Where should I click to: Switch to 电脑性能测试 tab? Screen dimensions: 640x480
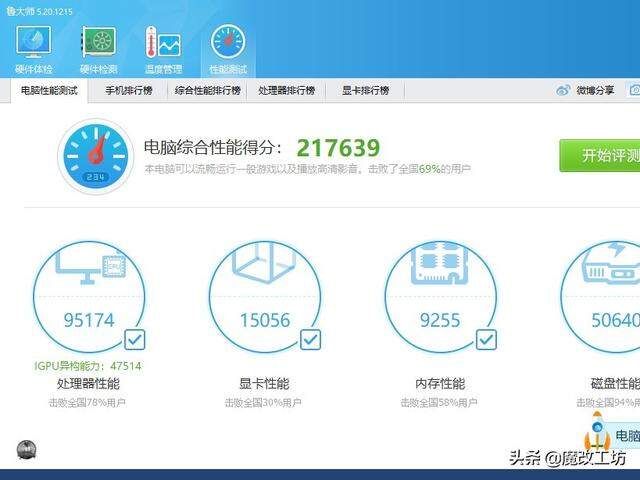[49, 90]
